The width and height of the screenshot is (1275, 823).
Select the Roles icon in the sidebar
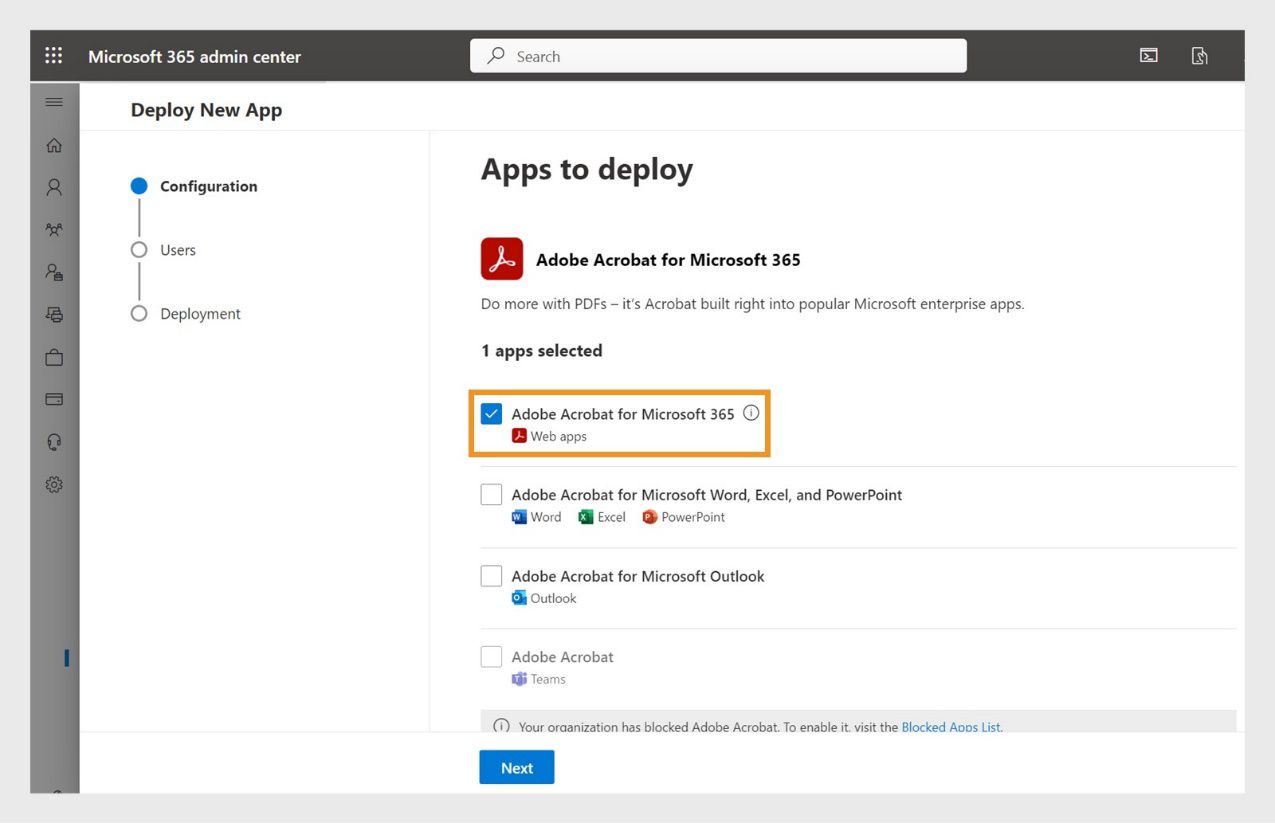coord(54,272)
